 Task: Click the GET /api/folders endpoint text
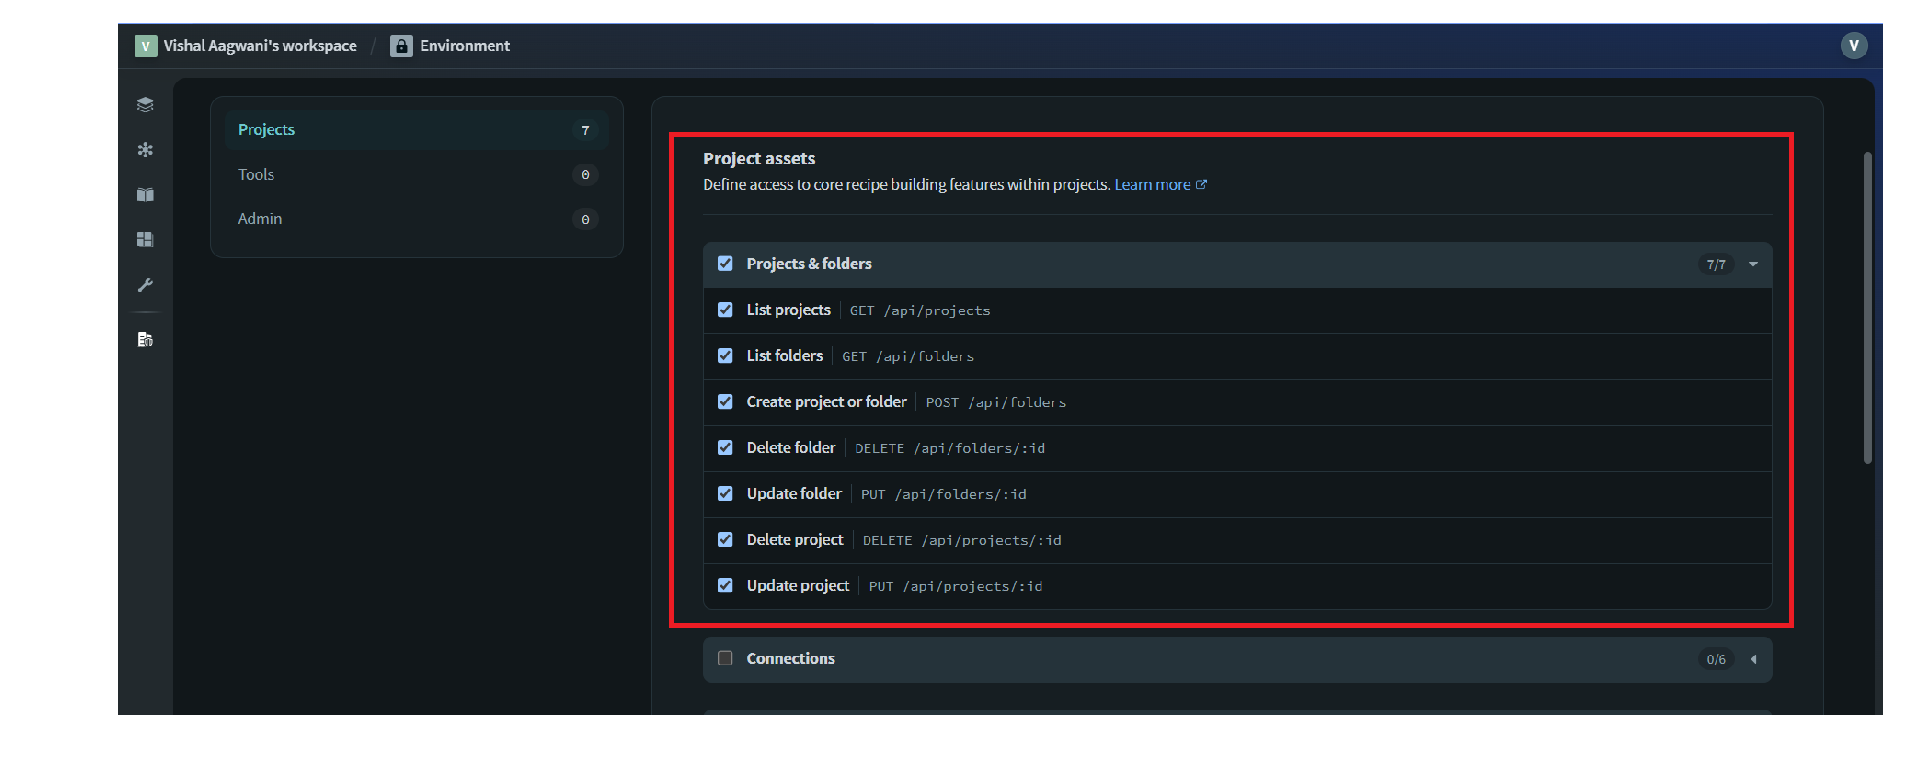908,357
